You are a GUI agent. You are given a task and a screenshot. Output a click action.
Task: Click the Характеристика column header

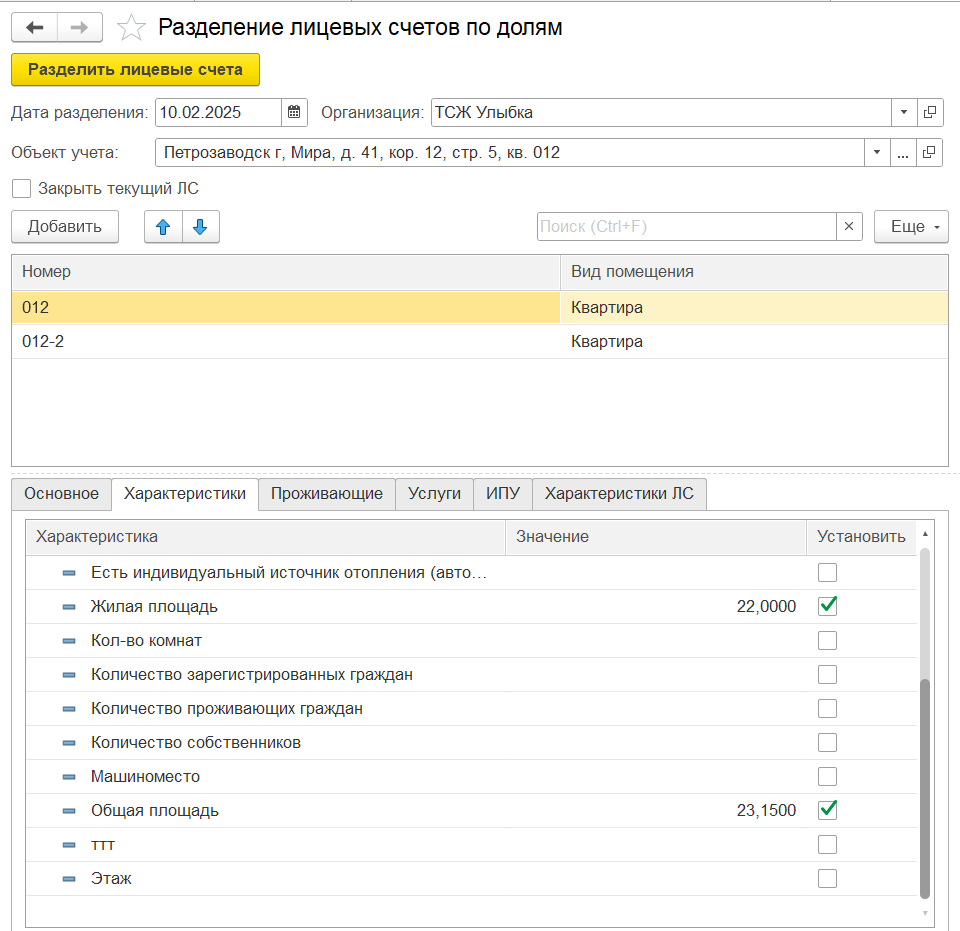pos(266,537)
